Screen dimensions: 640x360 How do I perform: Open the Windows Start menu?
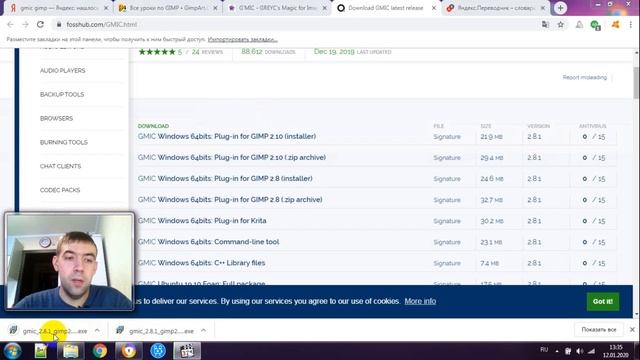[x=13, y=351]
